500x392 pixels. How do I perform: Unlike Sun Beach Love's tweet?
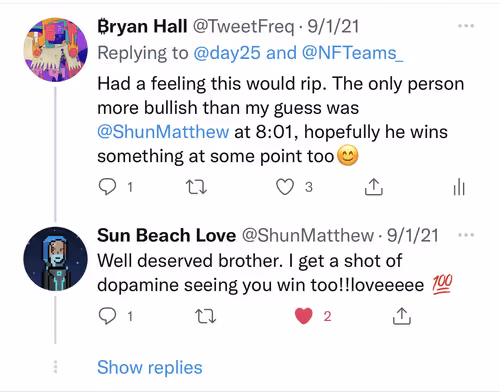(304, 316)
